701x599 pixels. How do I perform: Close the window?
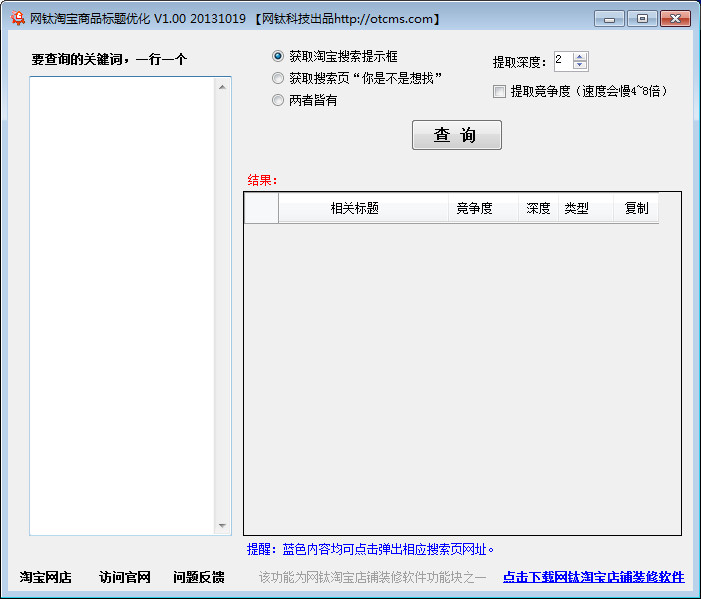pos(675,19)
